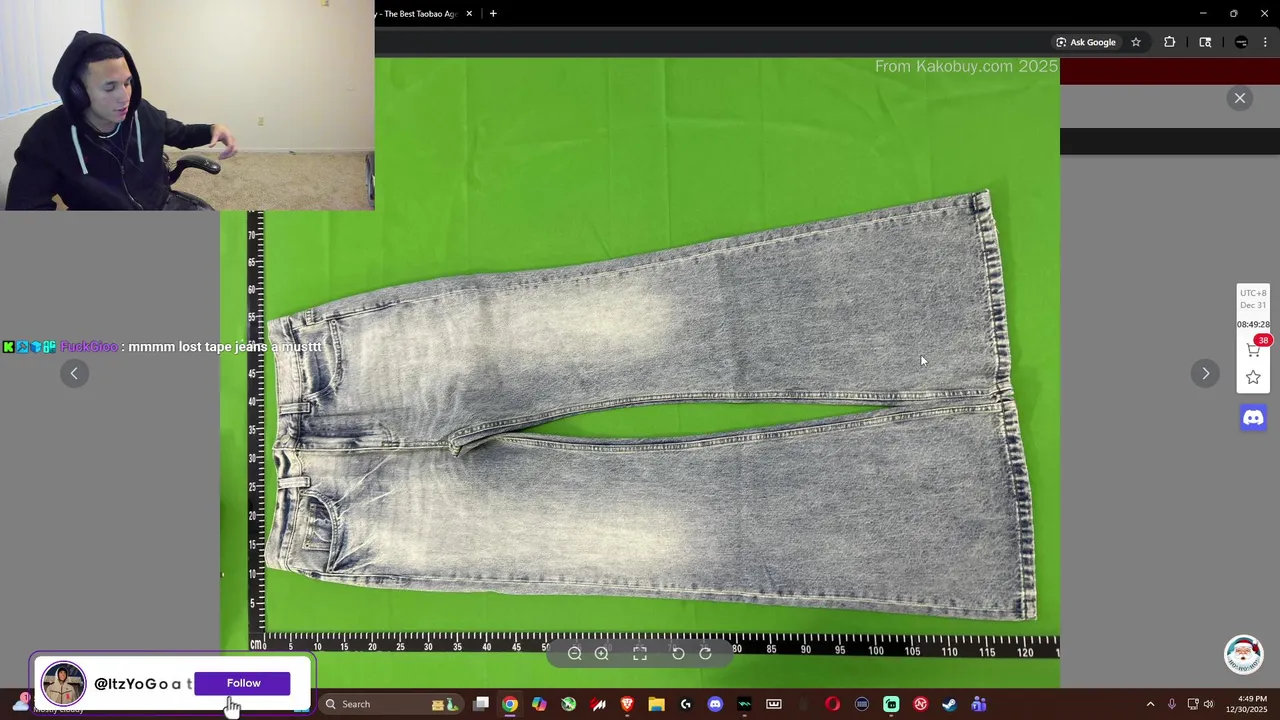Open Chrome three-dot menu

click(x=1266, y=42)
